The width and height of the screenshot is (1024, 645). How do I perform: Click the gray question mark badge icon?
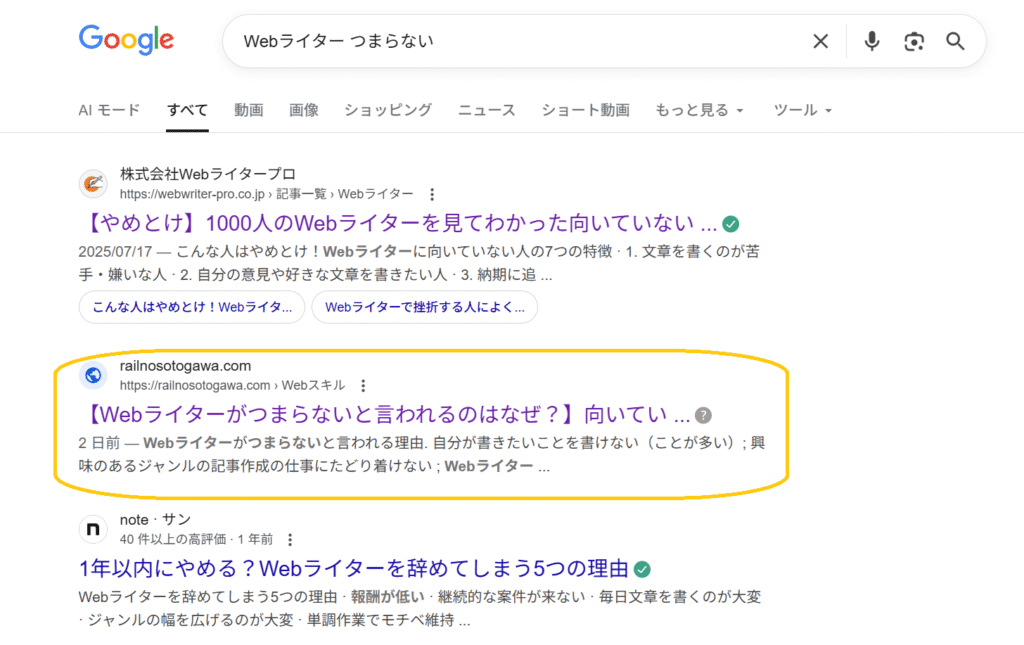pyautogui.click(x=703, y=415)
